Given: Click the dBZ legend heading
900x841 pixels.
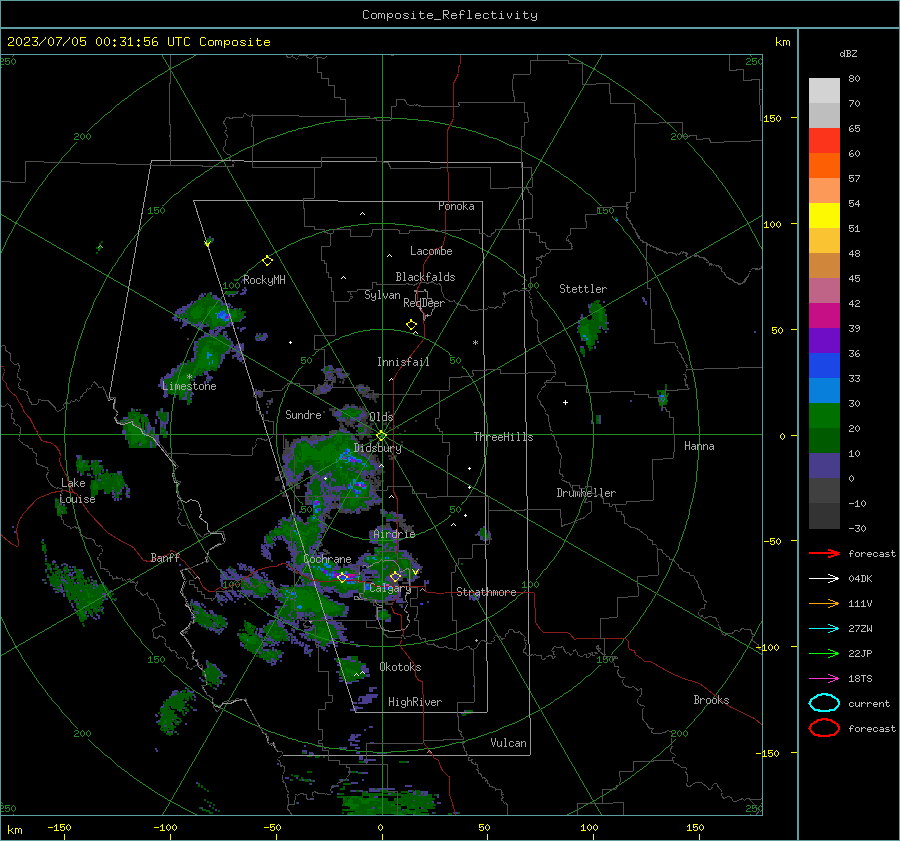Looking at the screenshot, I should pyautogui.click(x=848, y=54).
